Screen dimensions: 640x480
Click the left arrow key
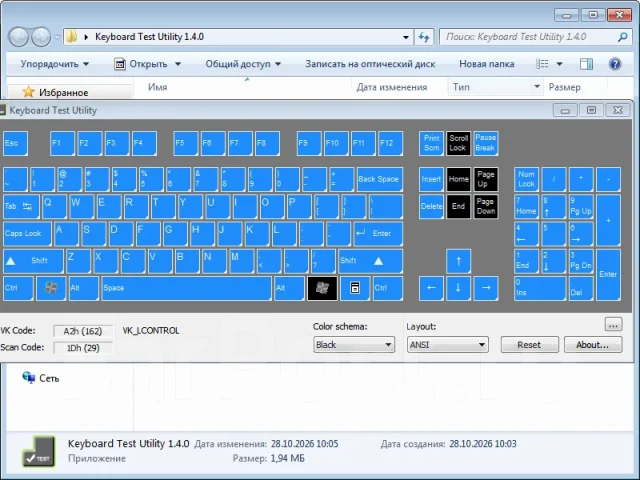click(431, 288)
